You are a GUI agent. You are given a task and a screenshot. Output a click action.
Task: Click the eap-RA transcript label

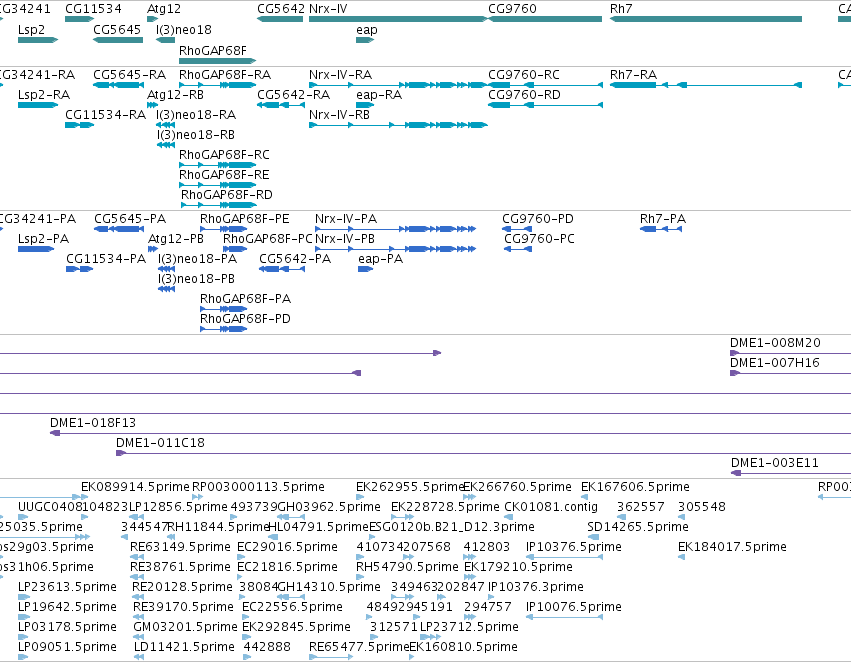(379, 94)
